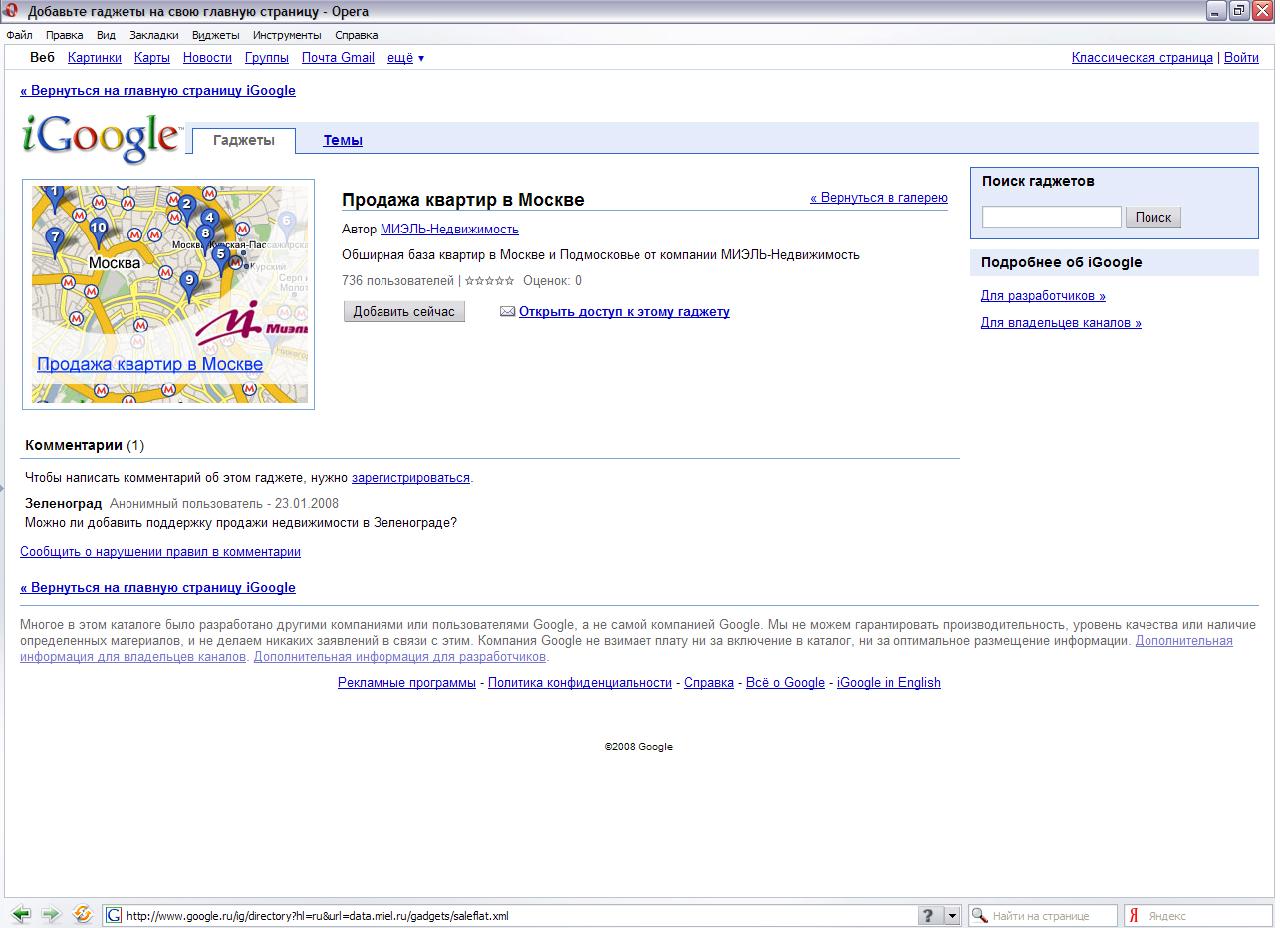Open the Почта Gmail link
The height and width of the screenshot is (930, 1280).
[x=338, y=58]
